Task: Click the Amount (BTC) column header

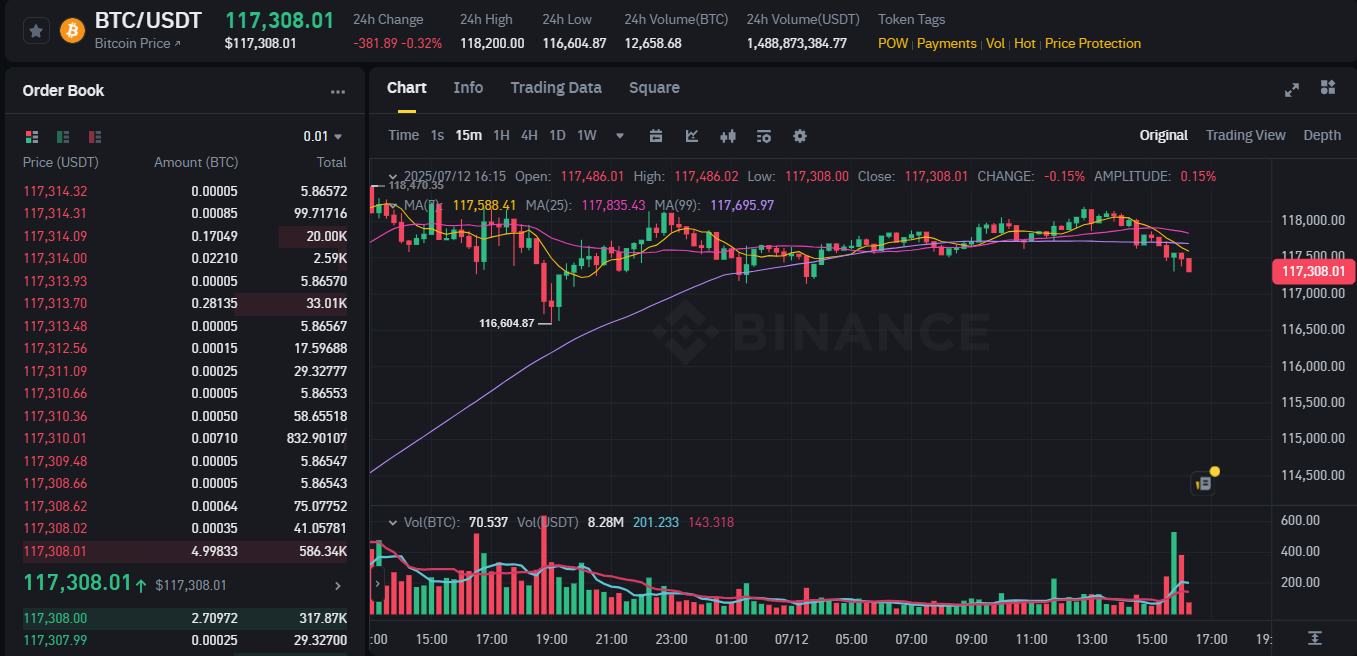Action: pos(196,162)
